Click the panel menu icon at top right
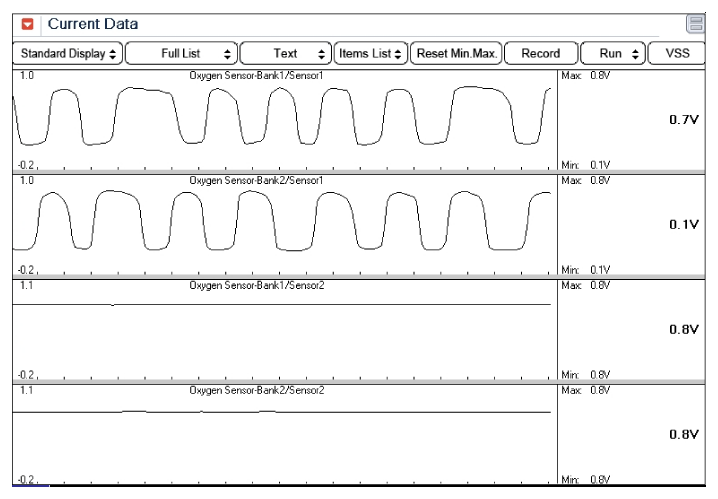Screen dimensions: 718x499 tap(695, 24)
